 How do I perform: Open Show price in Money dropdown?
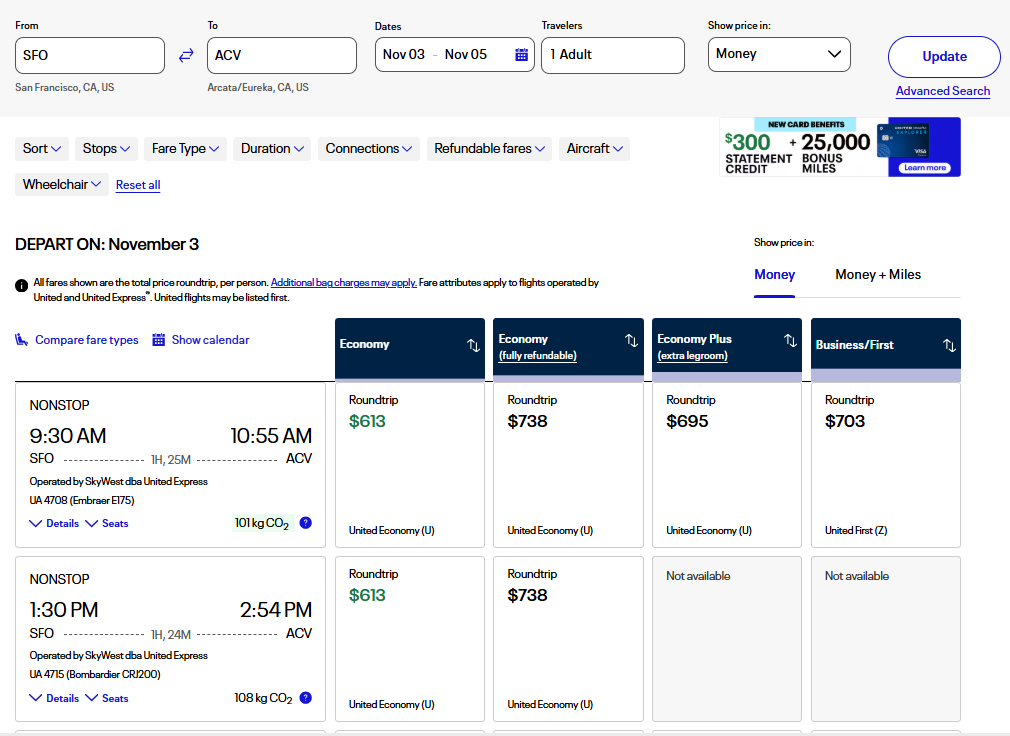click(779, 55)
